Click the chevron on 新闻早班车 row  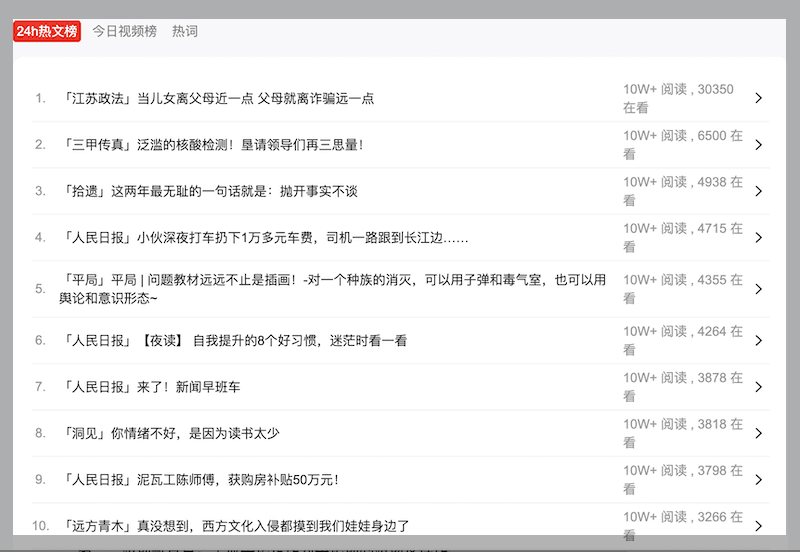point(758,387)
